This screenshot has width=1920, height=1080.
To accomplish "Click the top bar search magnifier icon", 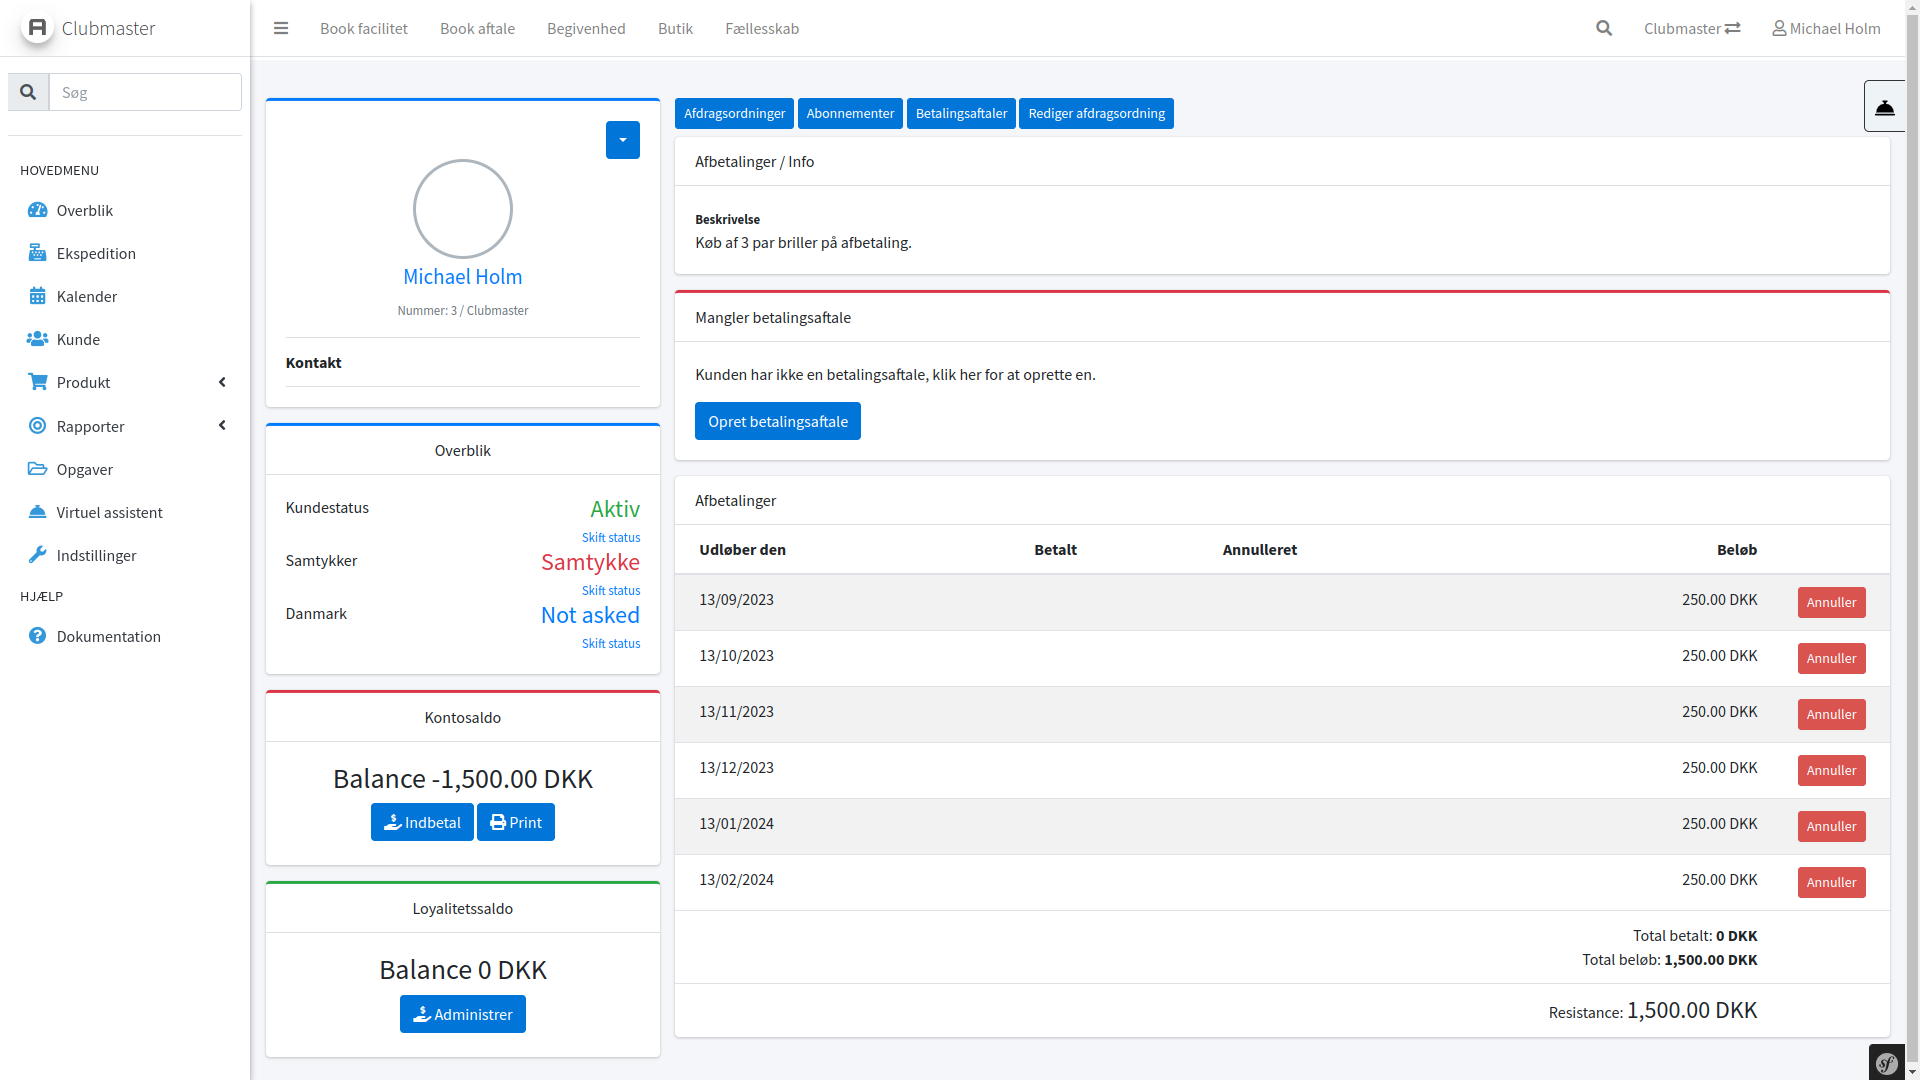I will [x=1604, y=28].
